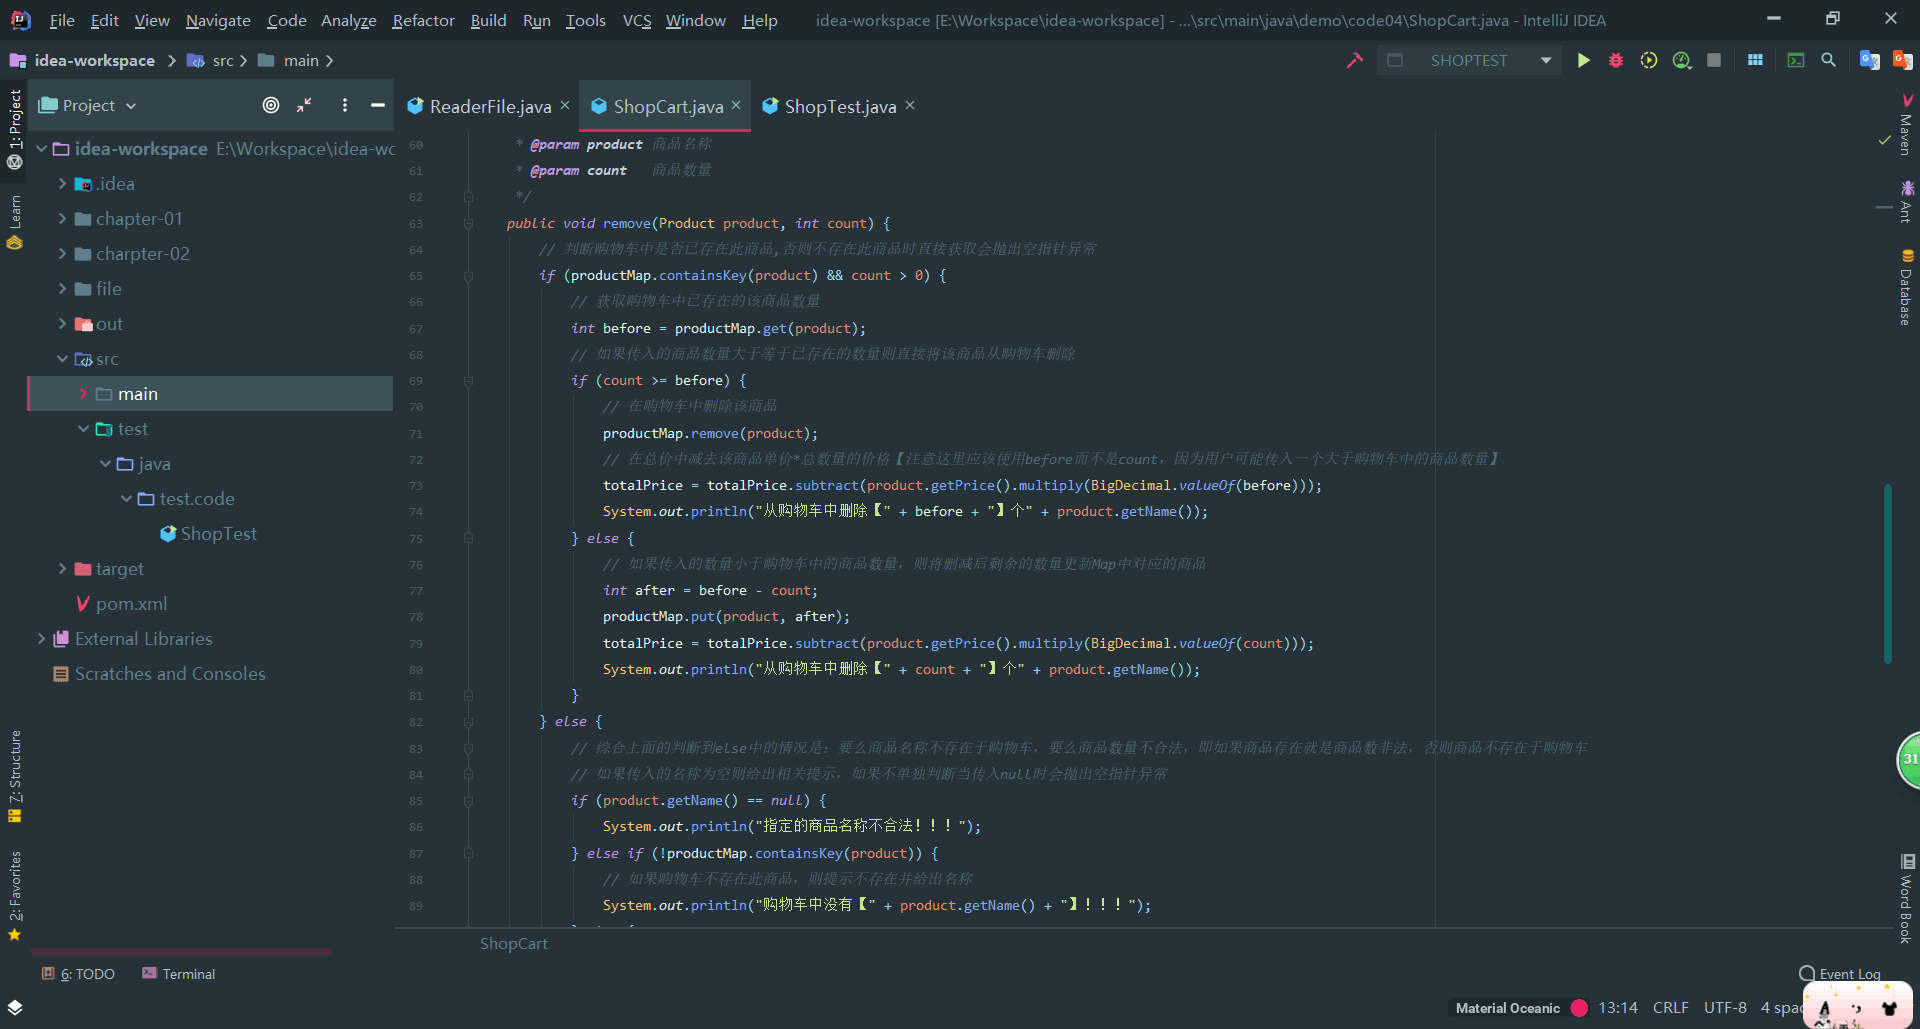
Task: Open the Database tool window
Action: coord(1904,290)
